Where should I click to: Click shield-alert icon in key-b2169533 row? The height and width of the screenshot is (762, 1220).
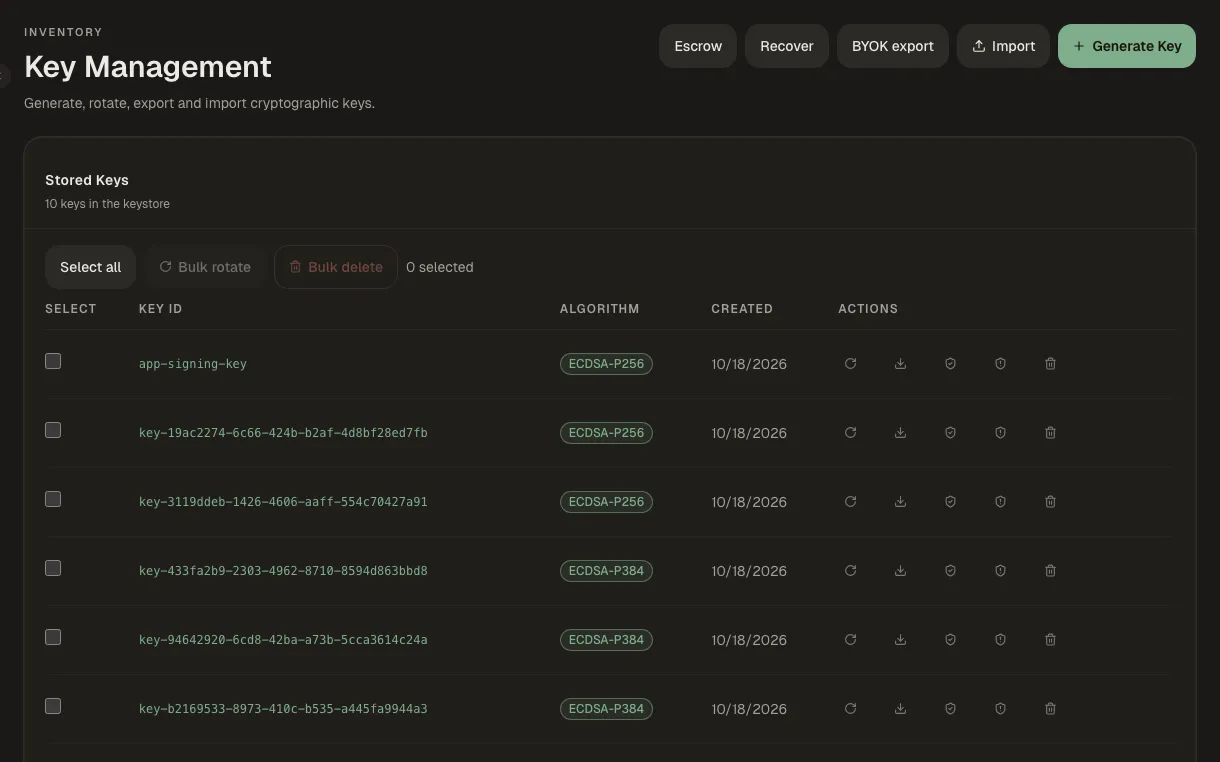tap(1000, 709)
